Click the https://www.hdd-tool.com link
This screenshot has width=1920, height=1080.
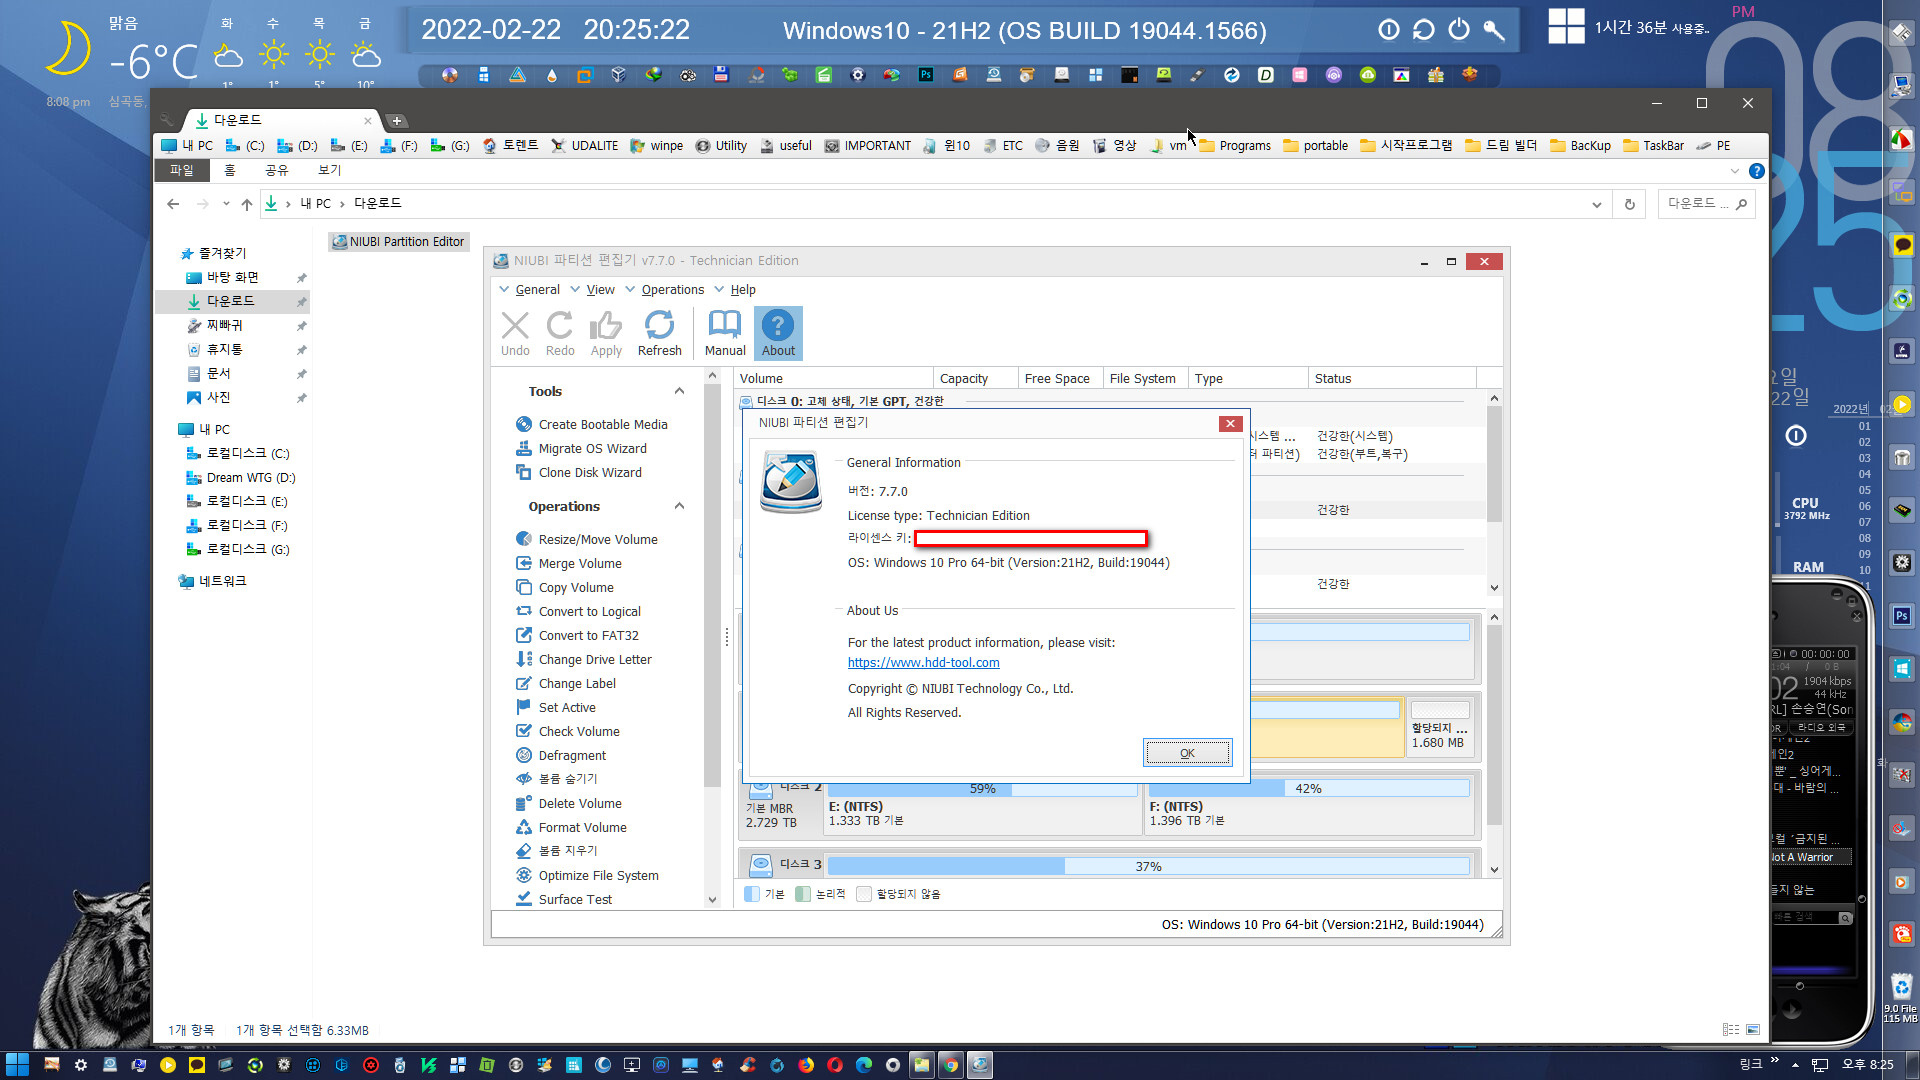pyautogui.click(x=923, y=662)
